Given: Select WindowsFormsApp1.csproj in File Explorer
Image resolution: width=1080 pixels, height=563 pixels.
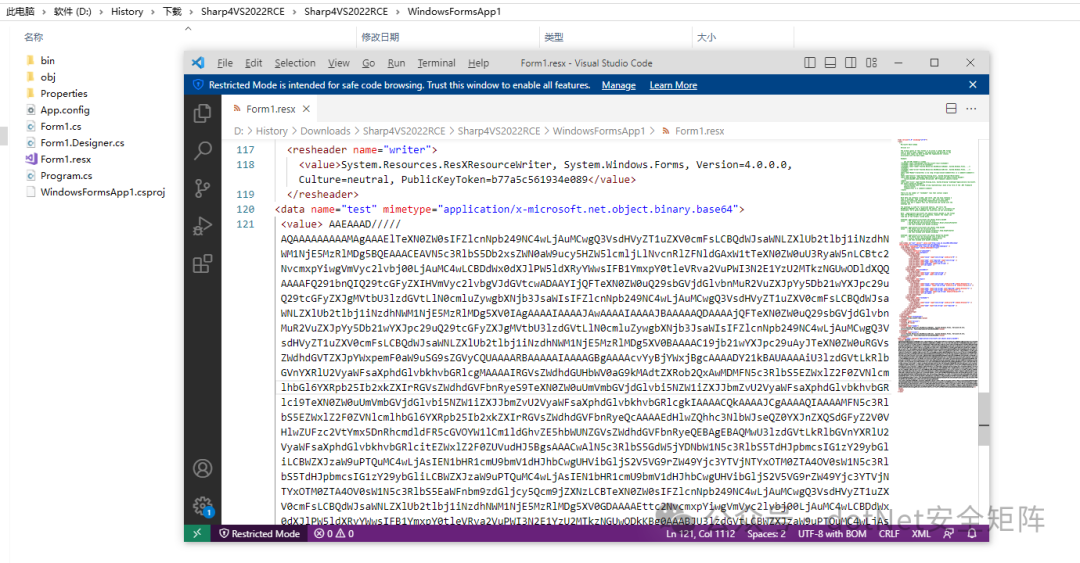Looking at the screenshot, I should click(103, 192).
